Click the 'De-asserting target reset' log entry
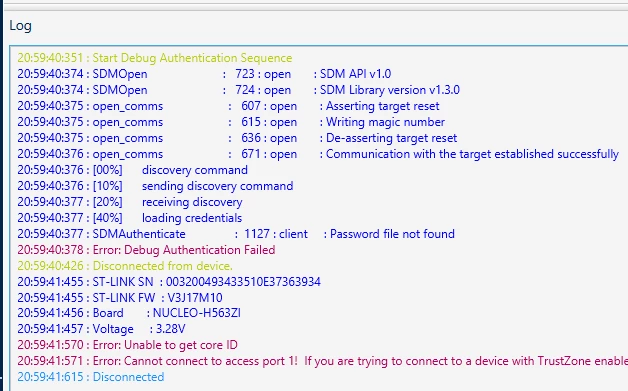The width and height of the screenshot is (628, 391). pyautogui.click(x=237, y=138)
